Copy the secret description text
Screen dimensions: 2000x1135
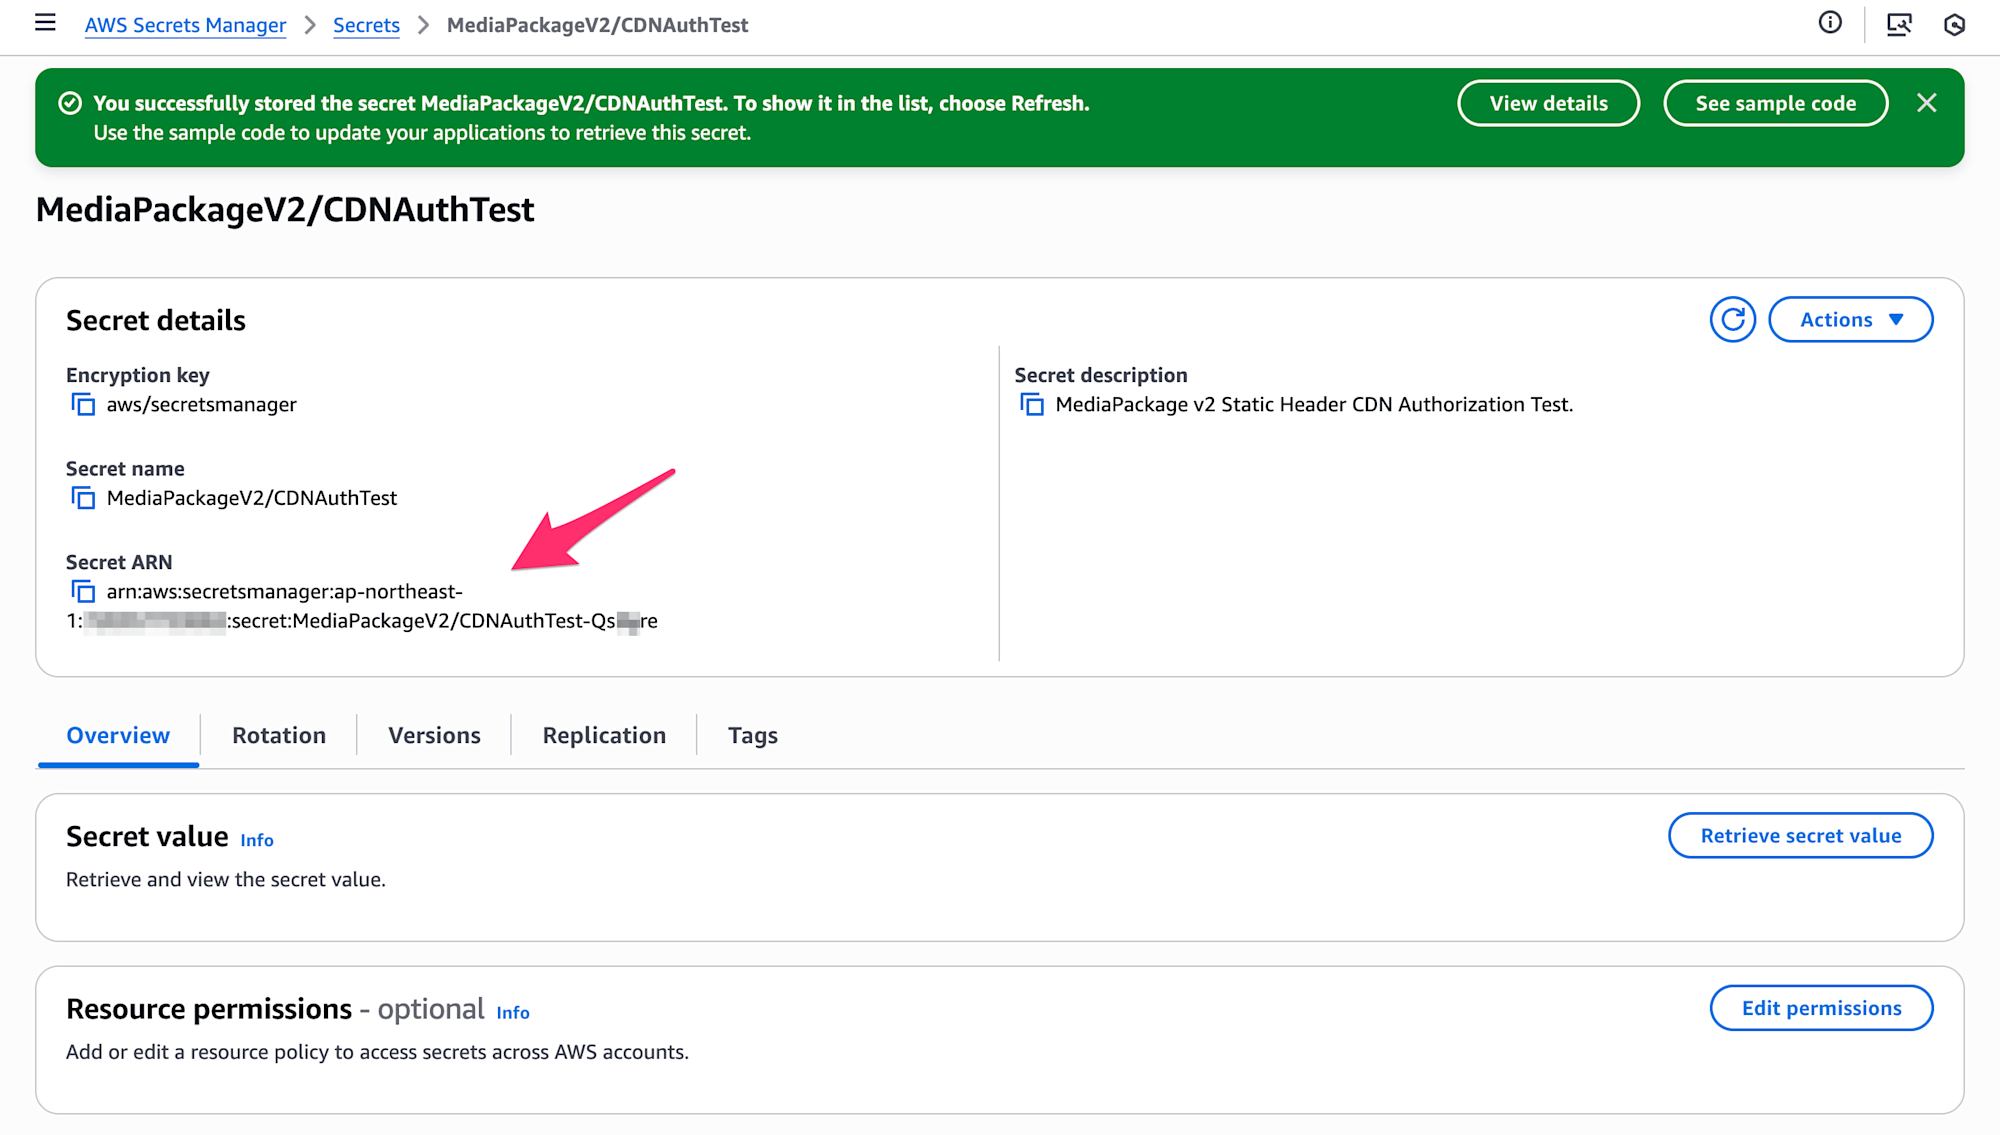click(1032, 405)
